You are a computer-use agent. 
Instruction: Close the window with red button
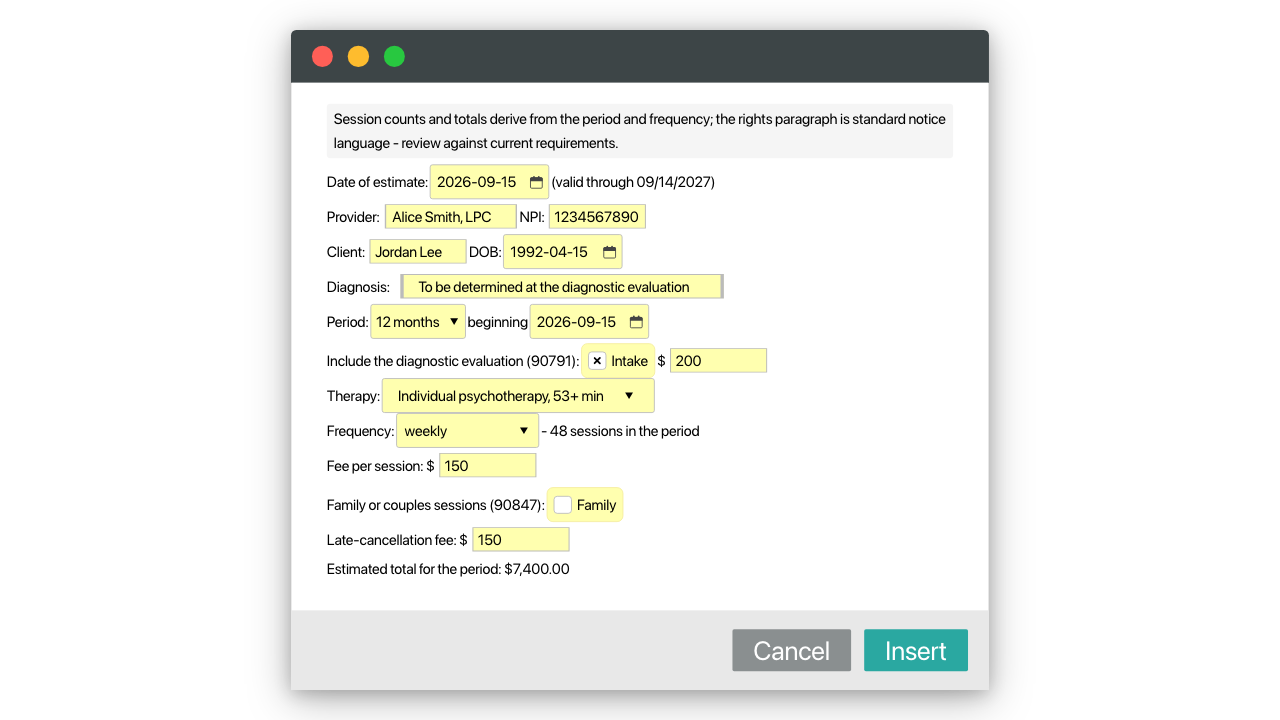coord(322,56)
